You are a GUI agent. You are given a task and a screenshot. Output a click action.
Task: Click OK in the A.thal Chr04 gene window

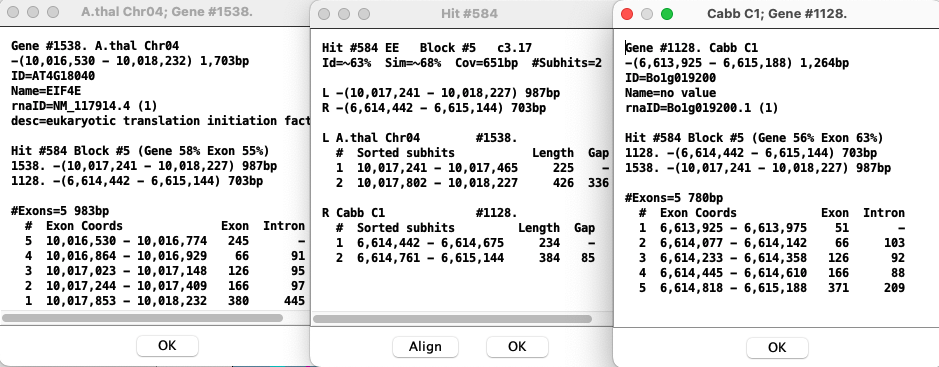point(167,345)
